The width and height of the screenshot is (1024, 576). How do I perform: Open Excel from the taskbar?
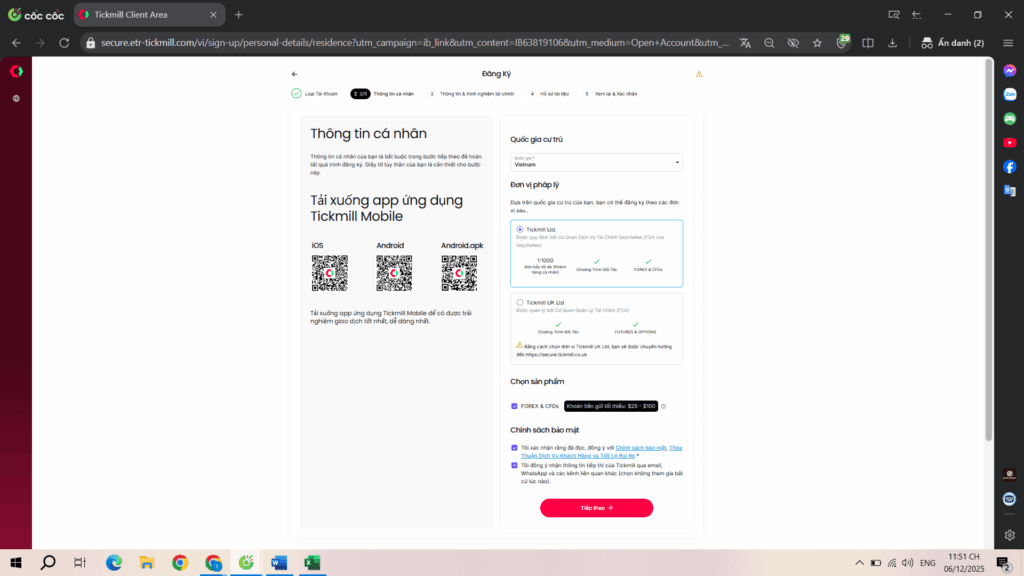tap(312, 562)
